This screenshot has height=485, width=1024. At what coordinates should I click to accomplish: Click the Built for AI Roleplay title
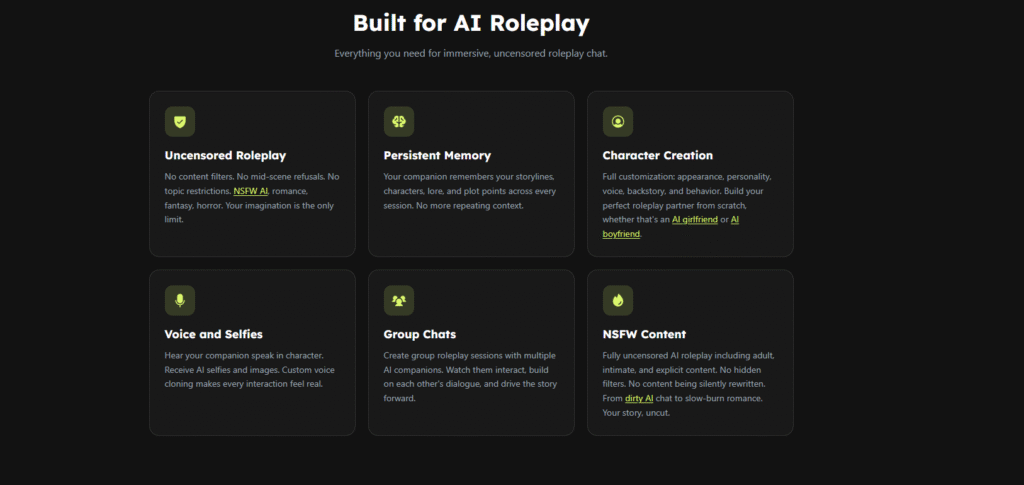pyautogui.click(x=471, y=23)
